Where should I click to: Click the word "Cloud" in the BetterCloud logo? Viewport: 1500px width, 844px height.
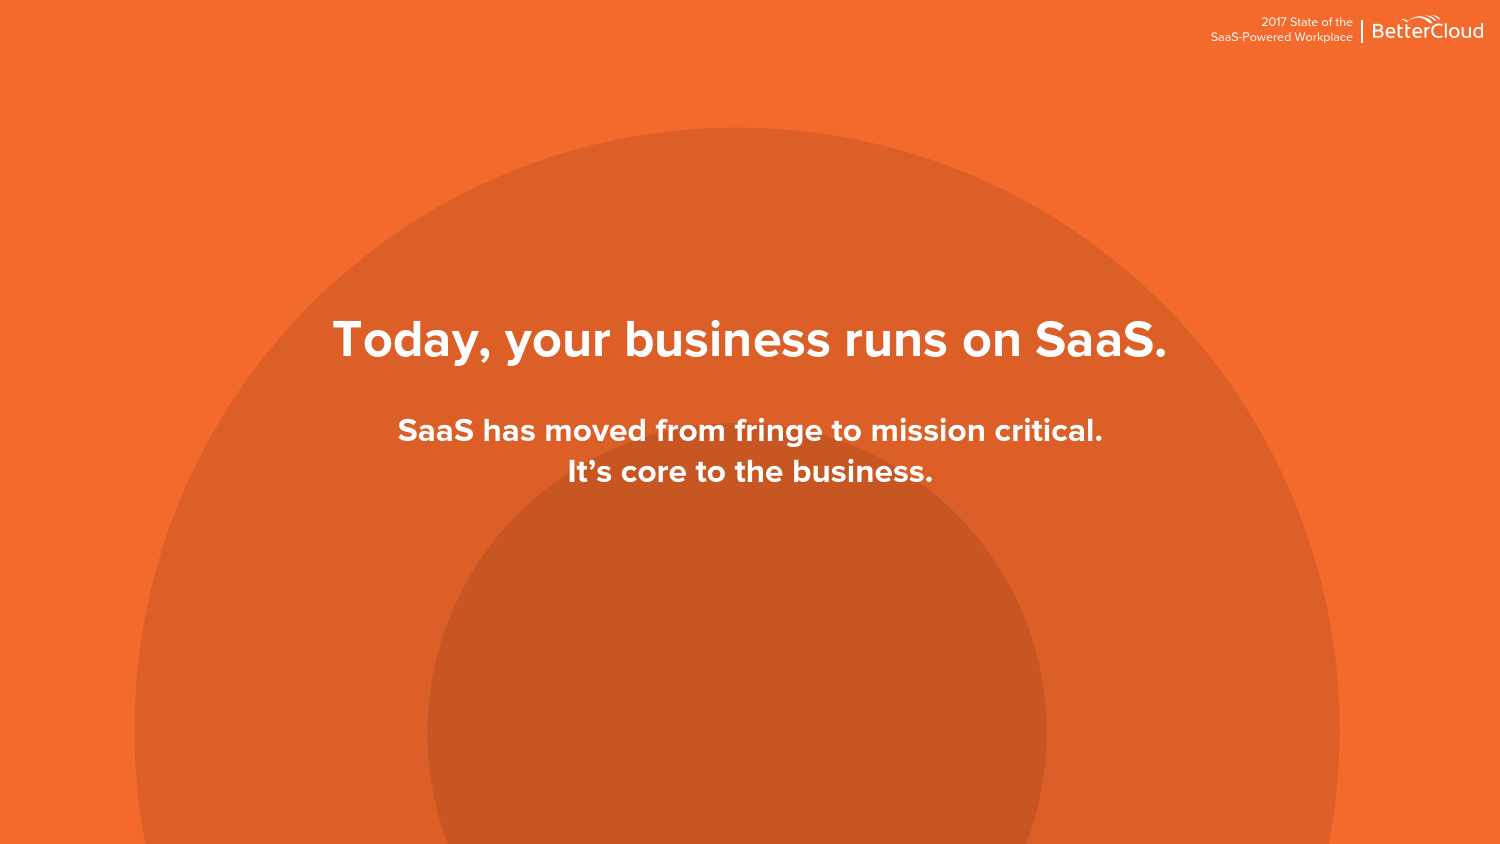[1457, 31]
